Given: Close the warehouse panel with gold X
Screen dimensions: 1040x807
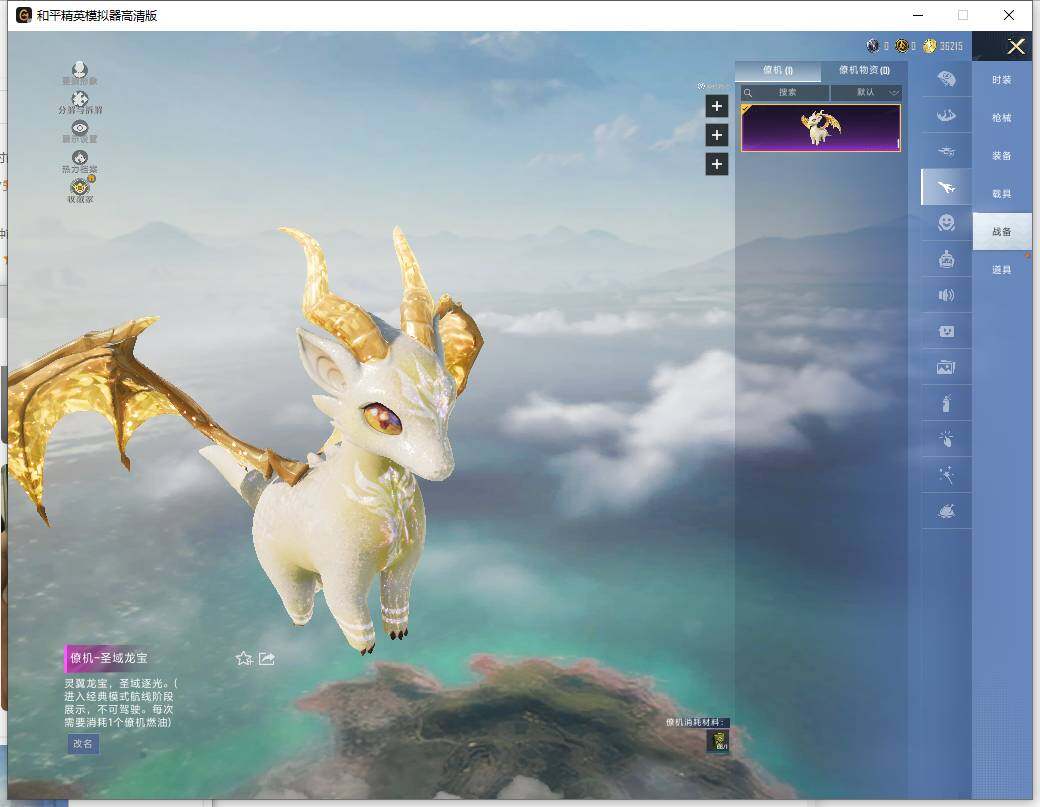Looking at the screenshot, I should pos(1015,46).
